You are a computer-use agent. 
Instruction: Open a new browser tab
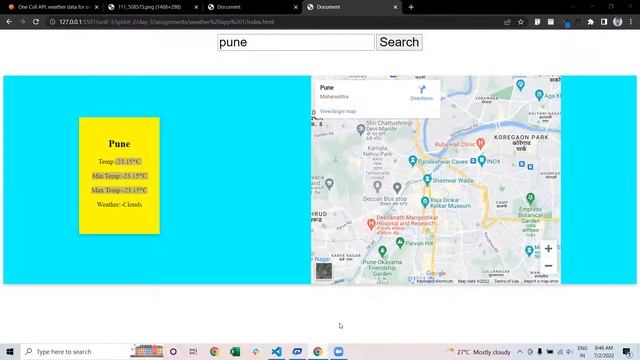click(411, 7)
